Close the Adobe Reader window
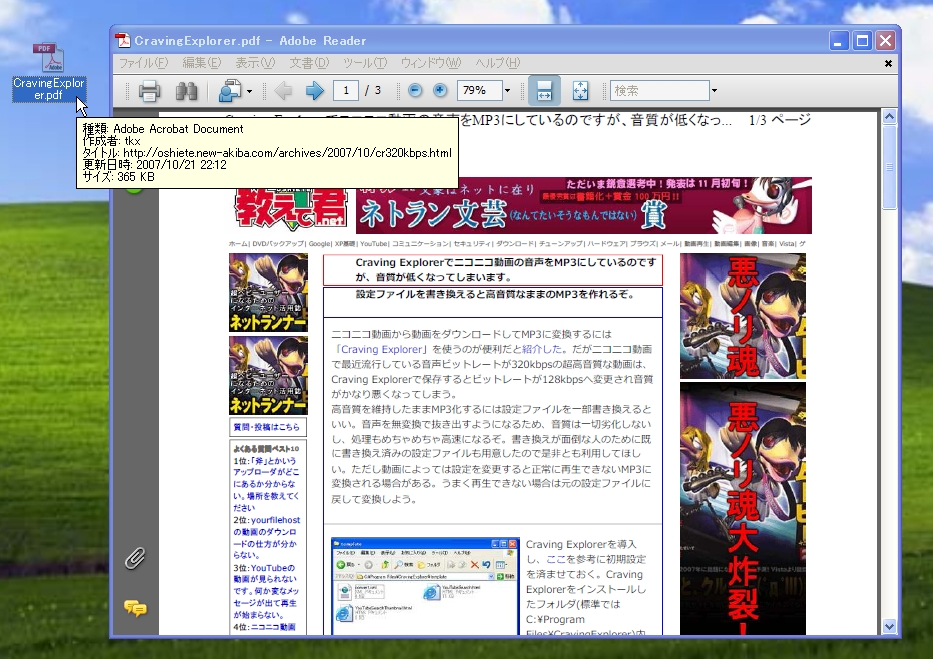Viewport: 933px width, 659px height. (885, 40)
